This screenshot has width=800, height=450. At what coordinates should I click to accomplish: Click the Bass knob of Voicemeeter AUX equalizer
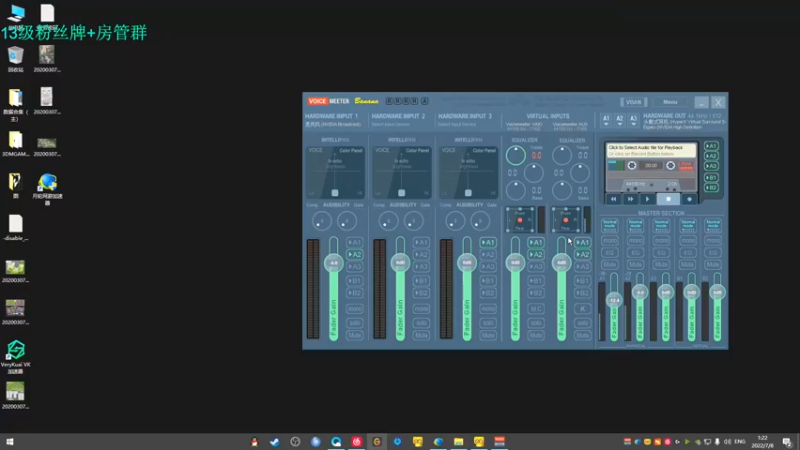(561, 191)
